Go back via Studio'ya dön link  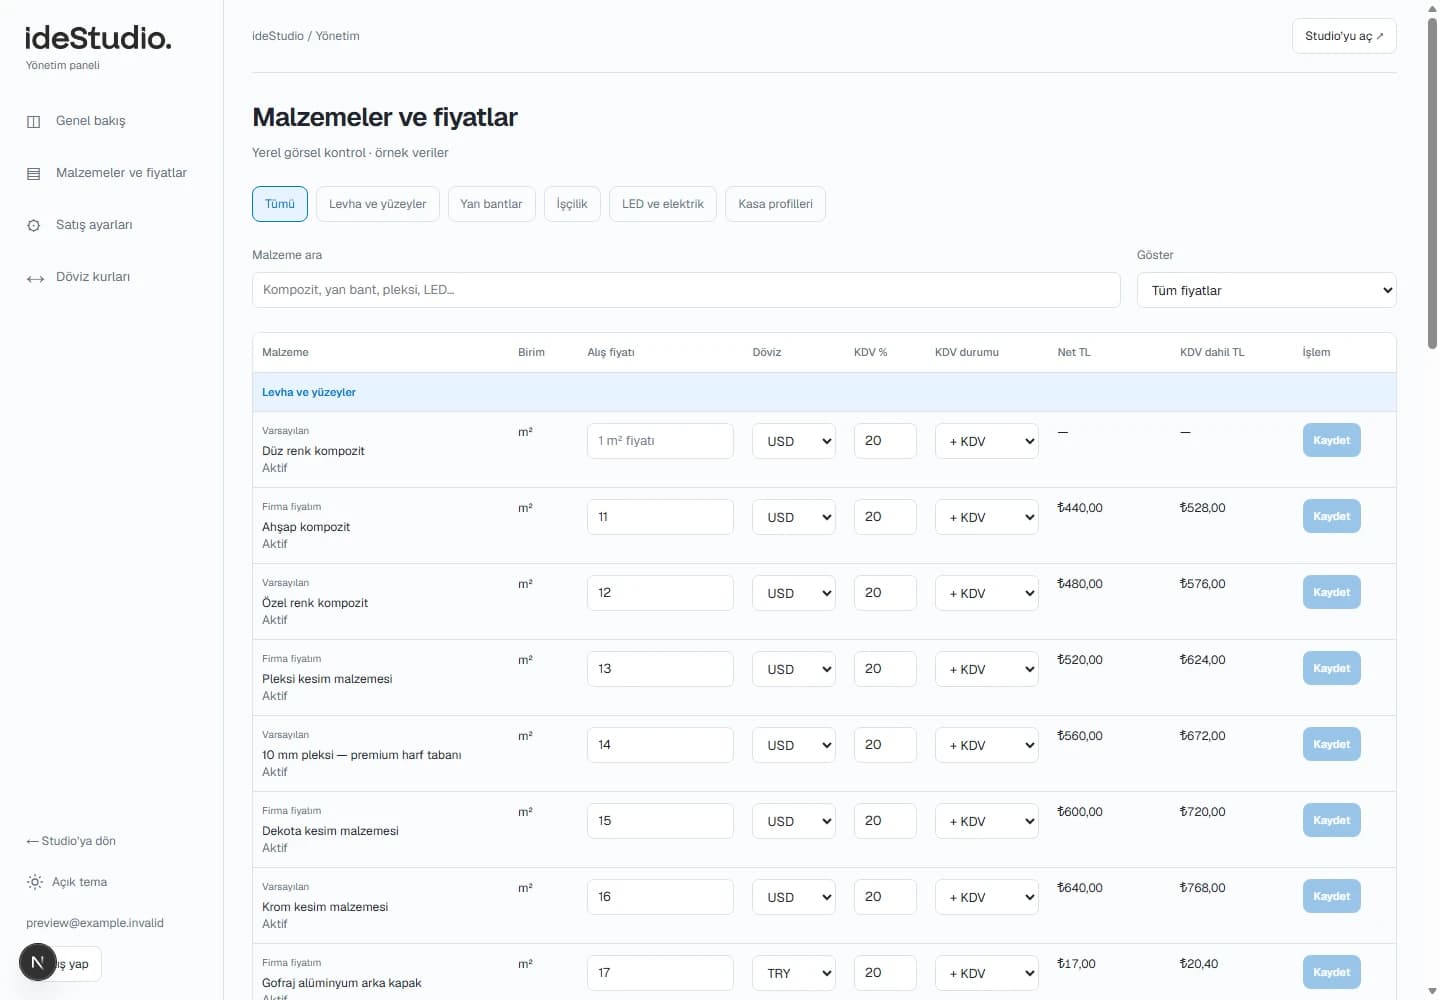[71, 841]
